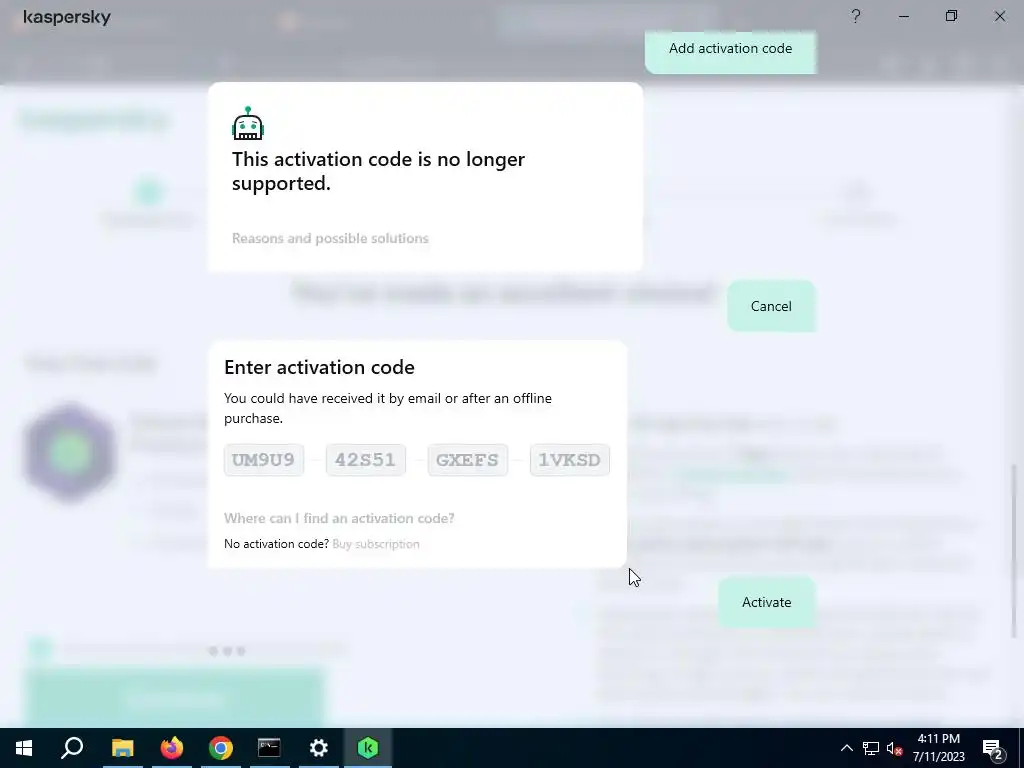Click the muted volume tray icon
Screen dimensions: 1024x768
(x=895, y=748)
